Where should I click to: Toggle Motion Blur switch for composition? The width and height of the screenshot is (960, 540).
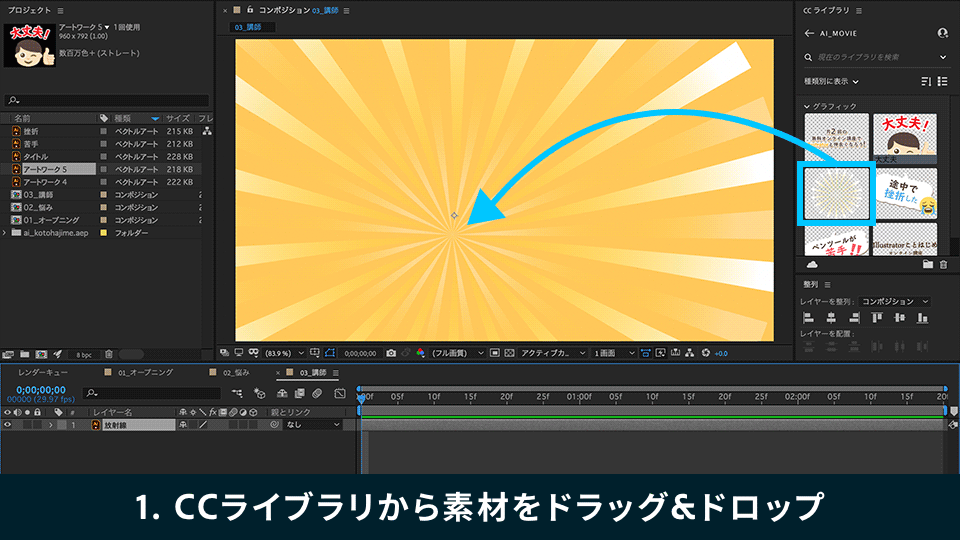pyautogui.click(x=317, y=393)
